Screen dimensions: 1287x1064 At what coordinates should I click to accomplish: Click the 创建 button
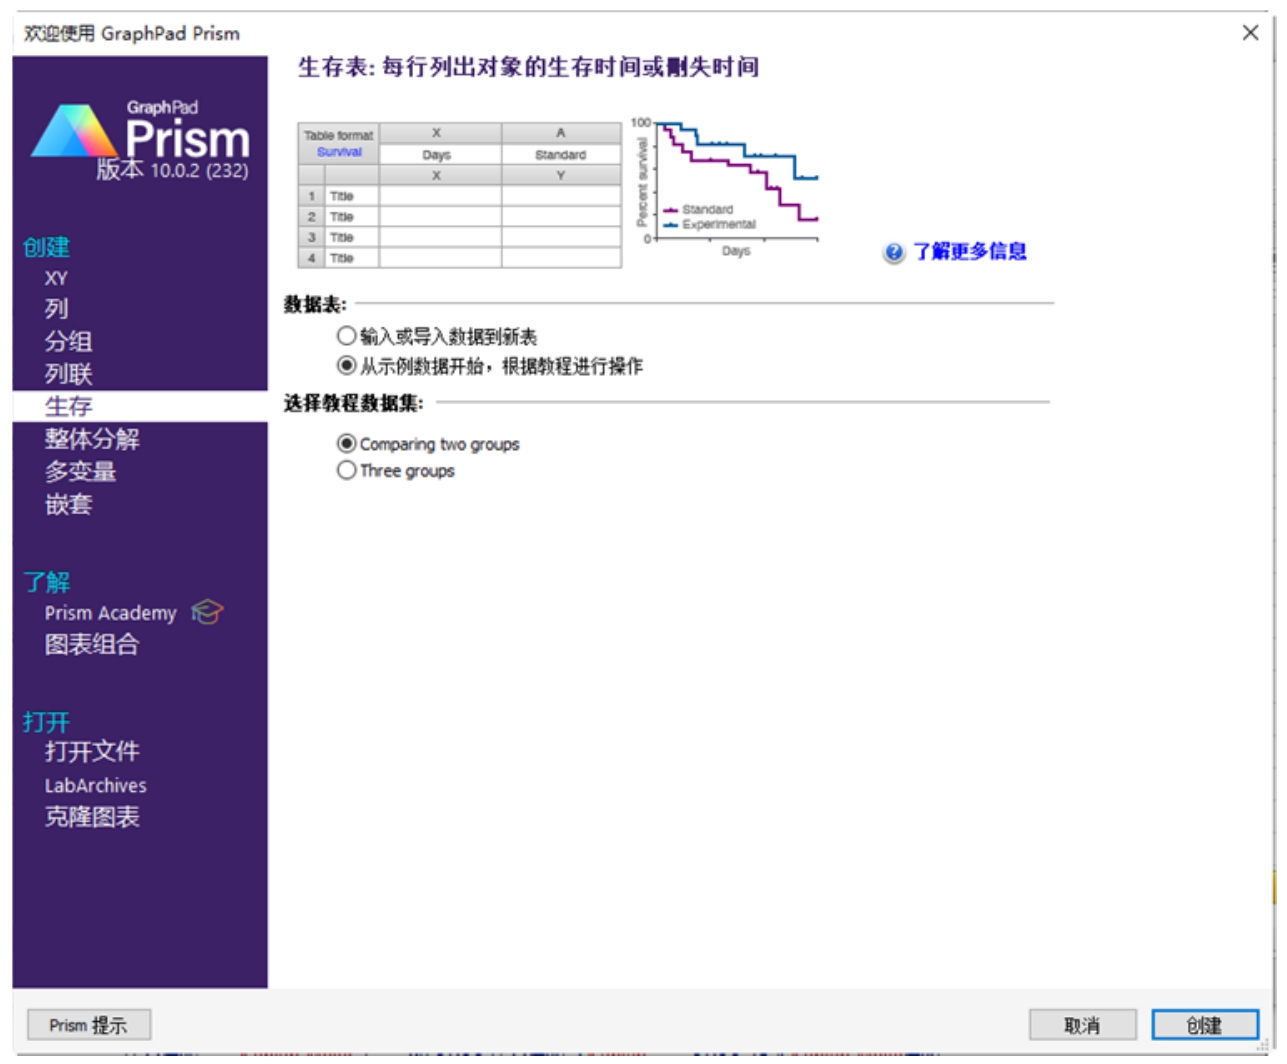pos(1205,1025)
